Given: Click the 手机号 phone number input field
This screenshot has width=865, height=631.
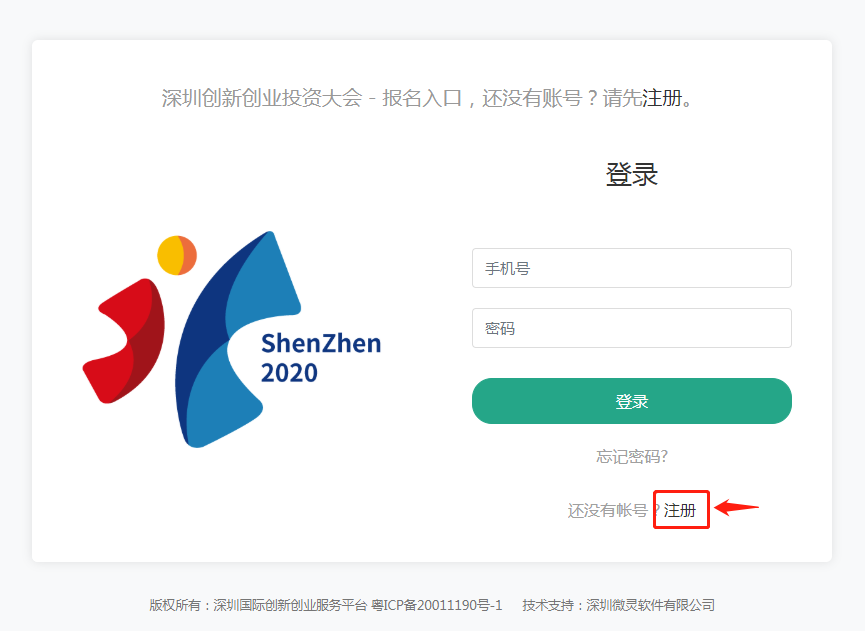Looking at the screenshot, I should coord(631,268).
